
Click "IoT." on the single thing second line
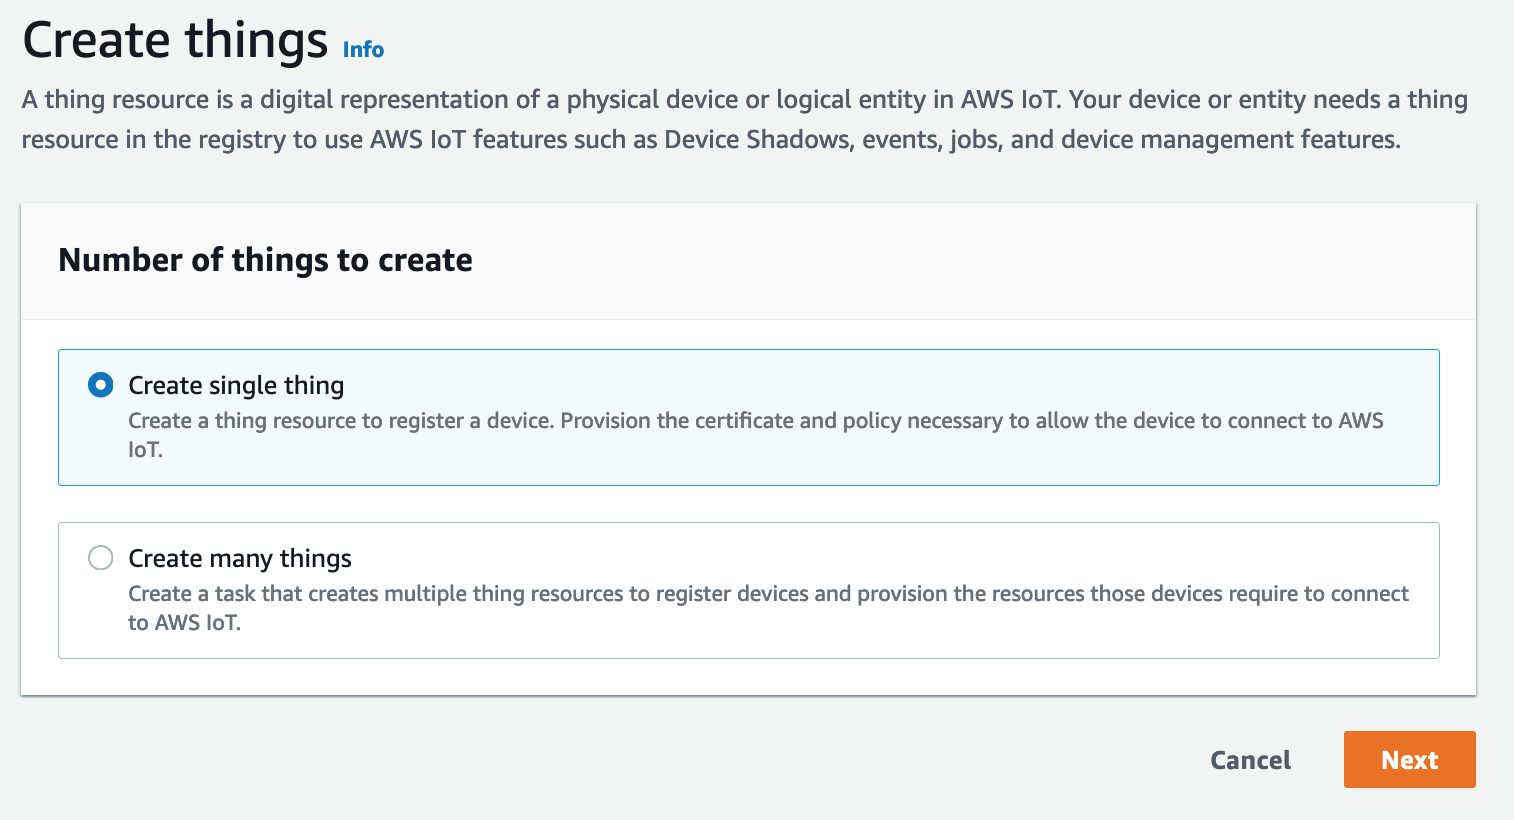click(145, 450)
